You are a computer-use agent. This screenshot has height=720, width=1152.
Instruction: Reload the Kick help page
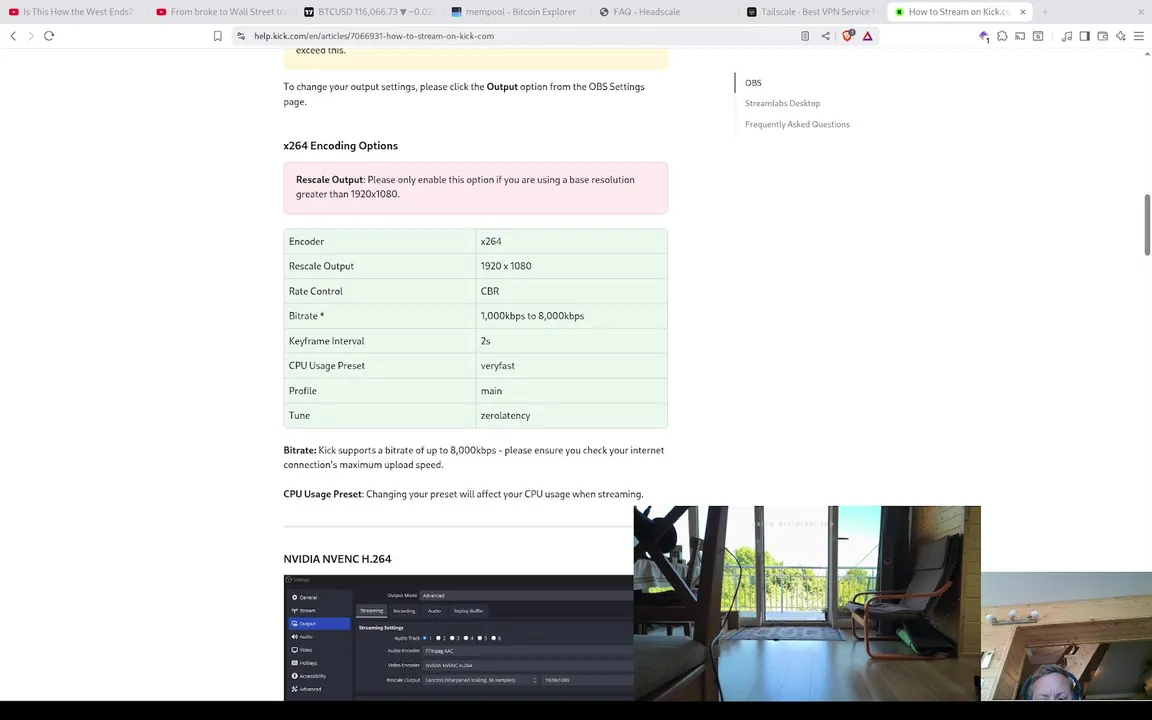tap(49, 36)
